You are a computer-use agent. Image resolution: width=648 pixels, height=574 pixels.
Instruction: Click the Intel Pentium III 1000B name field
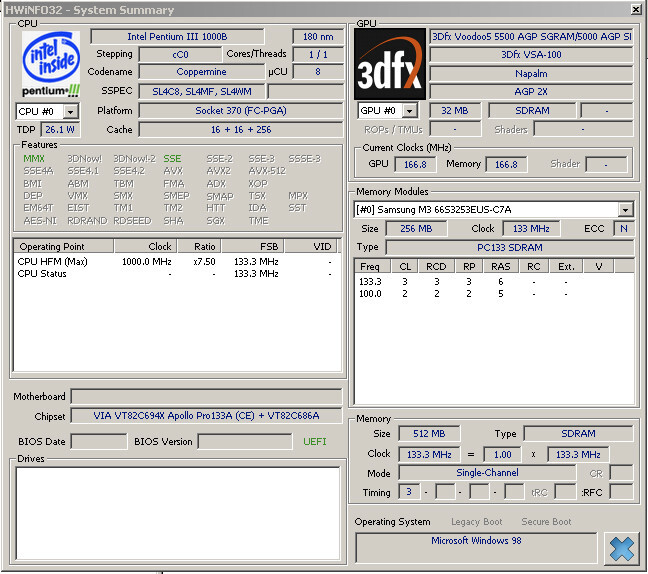point(177,37)
